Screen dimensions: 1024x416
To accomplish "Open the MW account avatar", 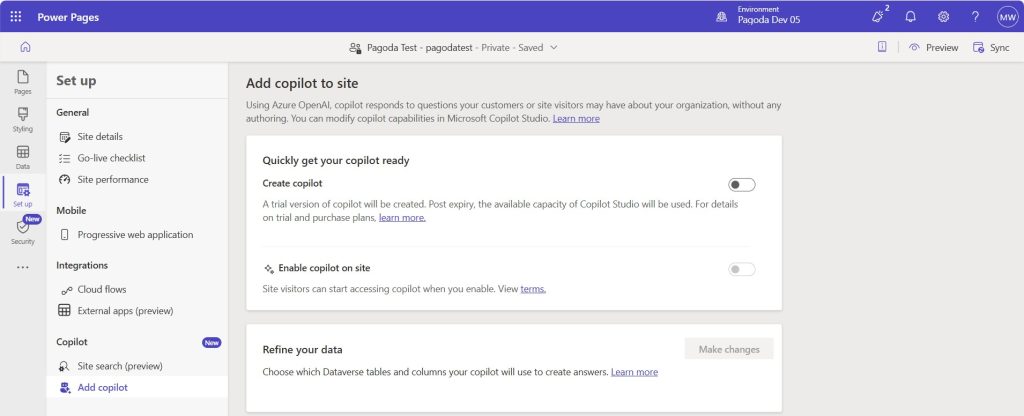I will click(x=1007, y=17).
